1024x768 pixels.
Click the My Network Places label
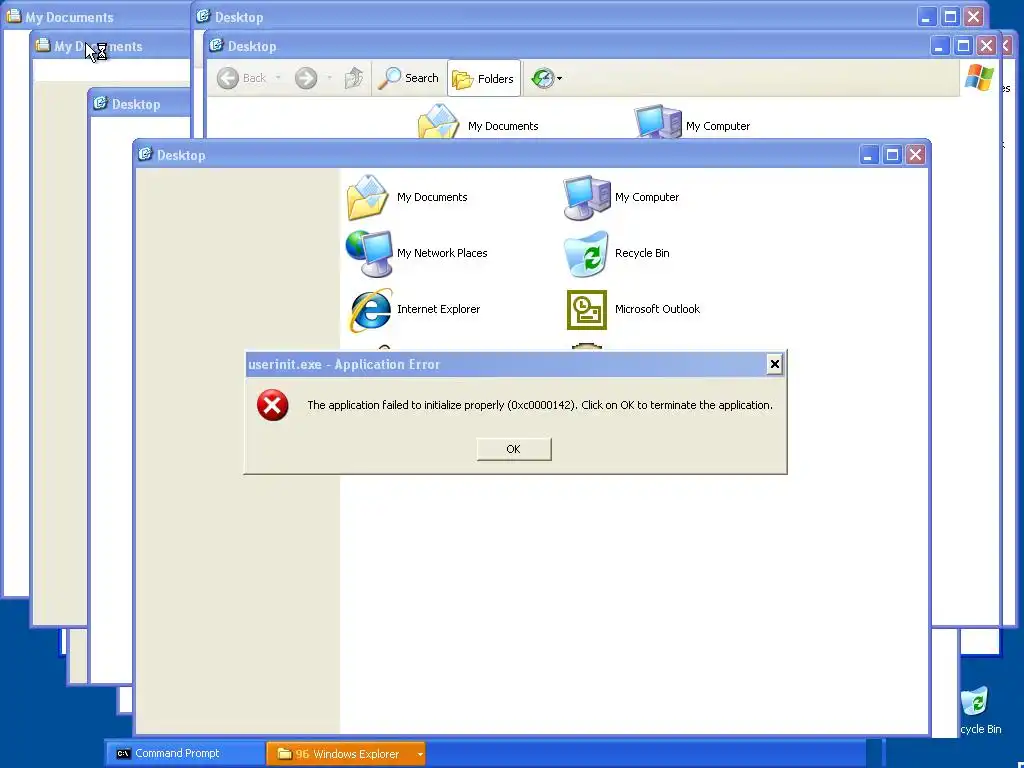click(442, 253)
